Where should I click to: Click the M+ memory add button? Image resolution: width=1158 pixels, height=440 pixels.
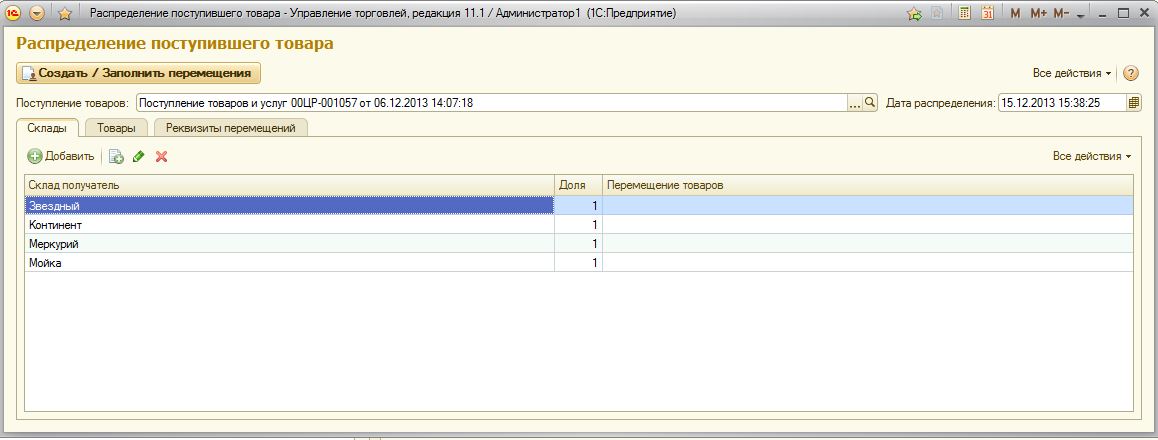click(1038, 13)
